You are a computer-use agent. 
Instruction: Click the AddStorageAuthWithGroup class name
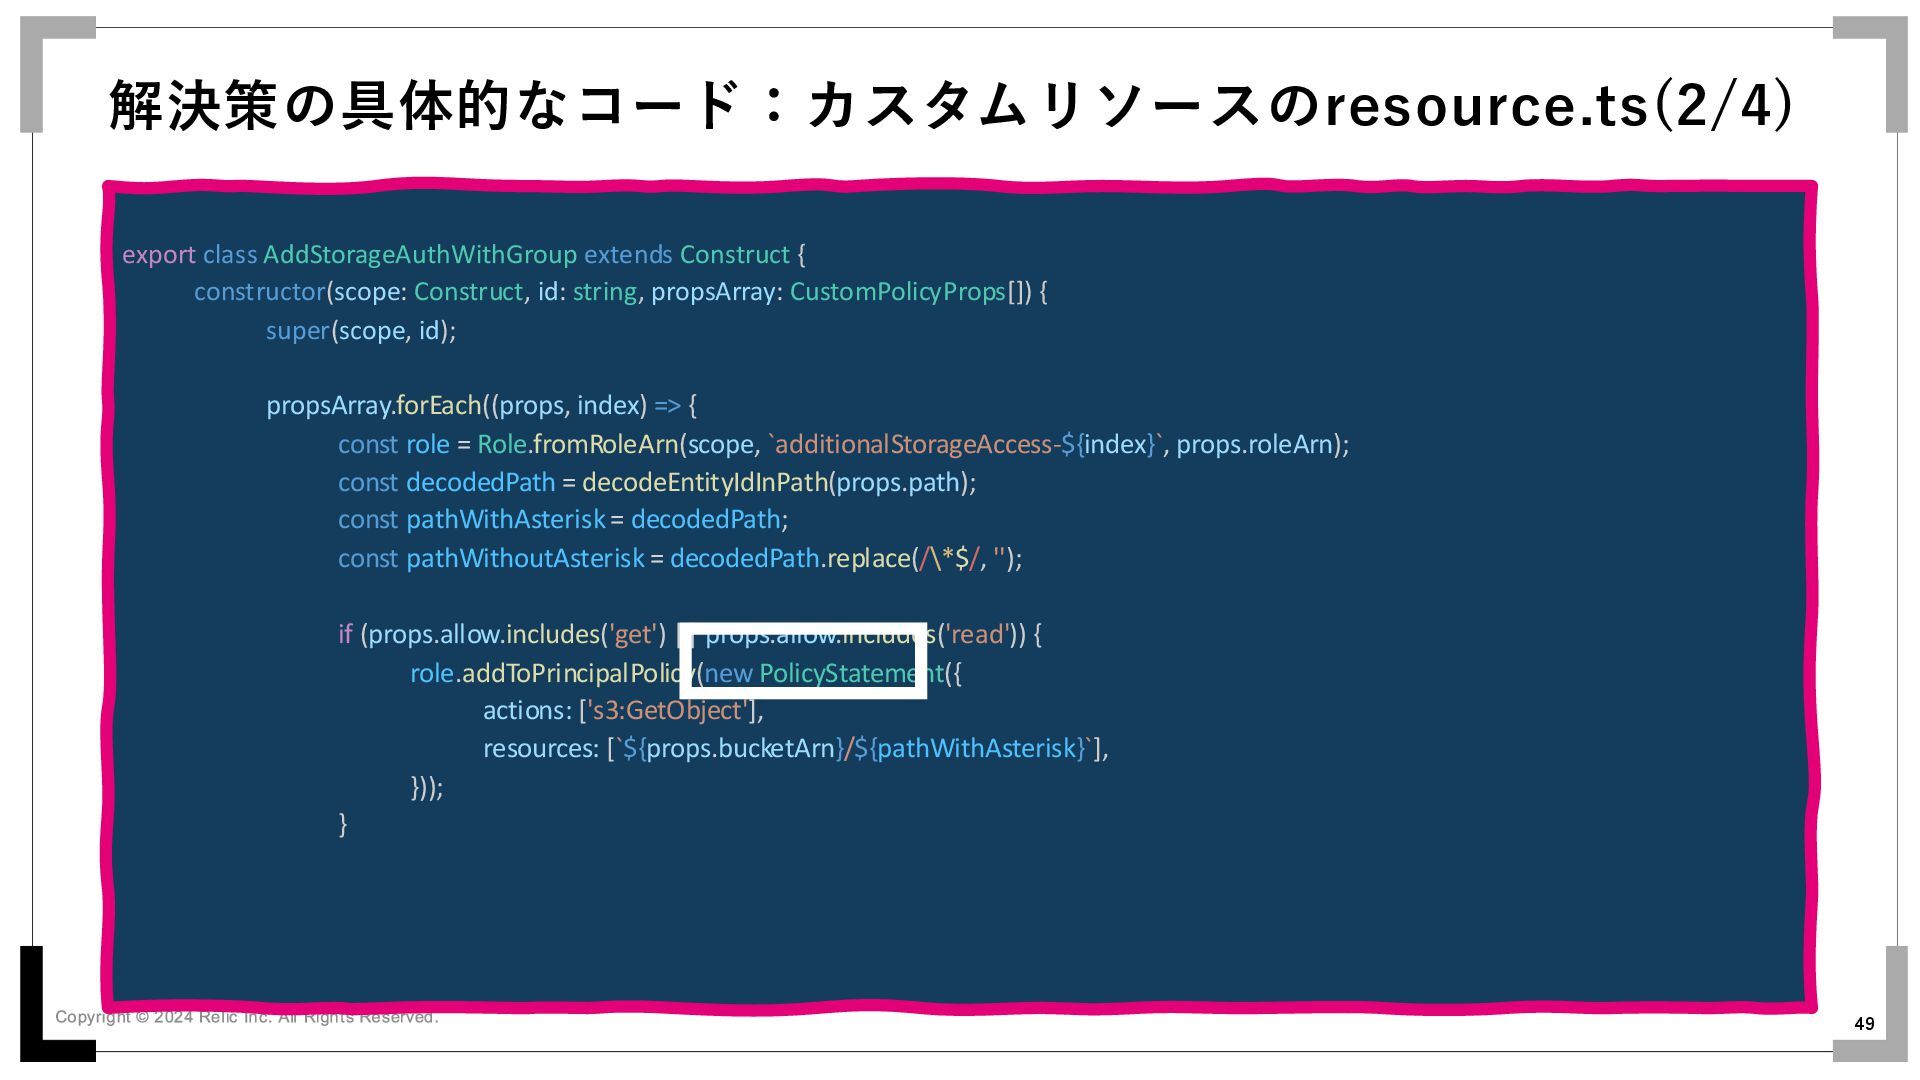pos(419,255)
